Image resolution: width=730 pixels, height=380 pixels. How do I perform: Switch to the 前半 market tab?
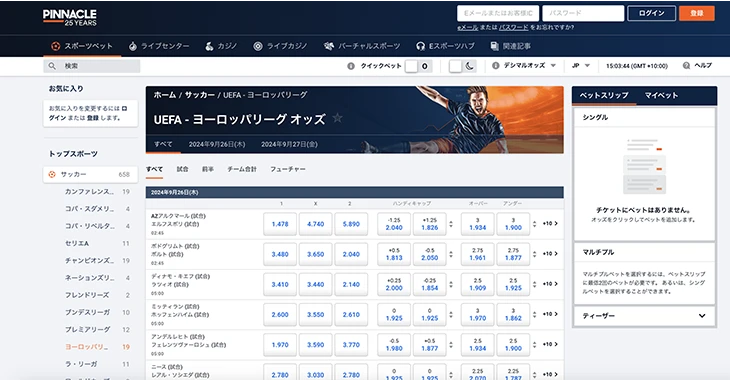pos(208,169)
